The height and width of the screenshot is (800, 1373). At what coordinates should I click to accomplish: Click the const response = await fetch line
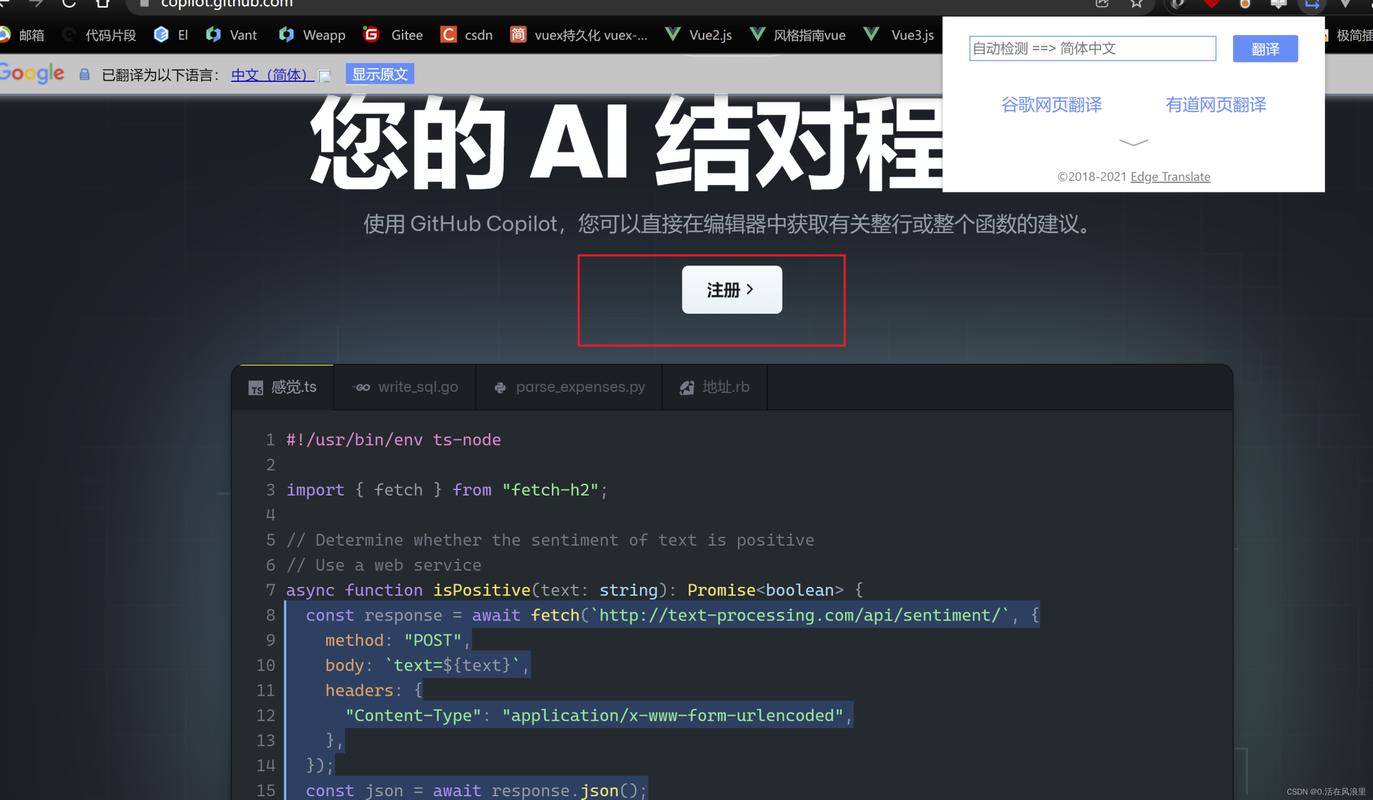672,615
